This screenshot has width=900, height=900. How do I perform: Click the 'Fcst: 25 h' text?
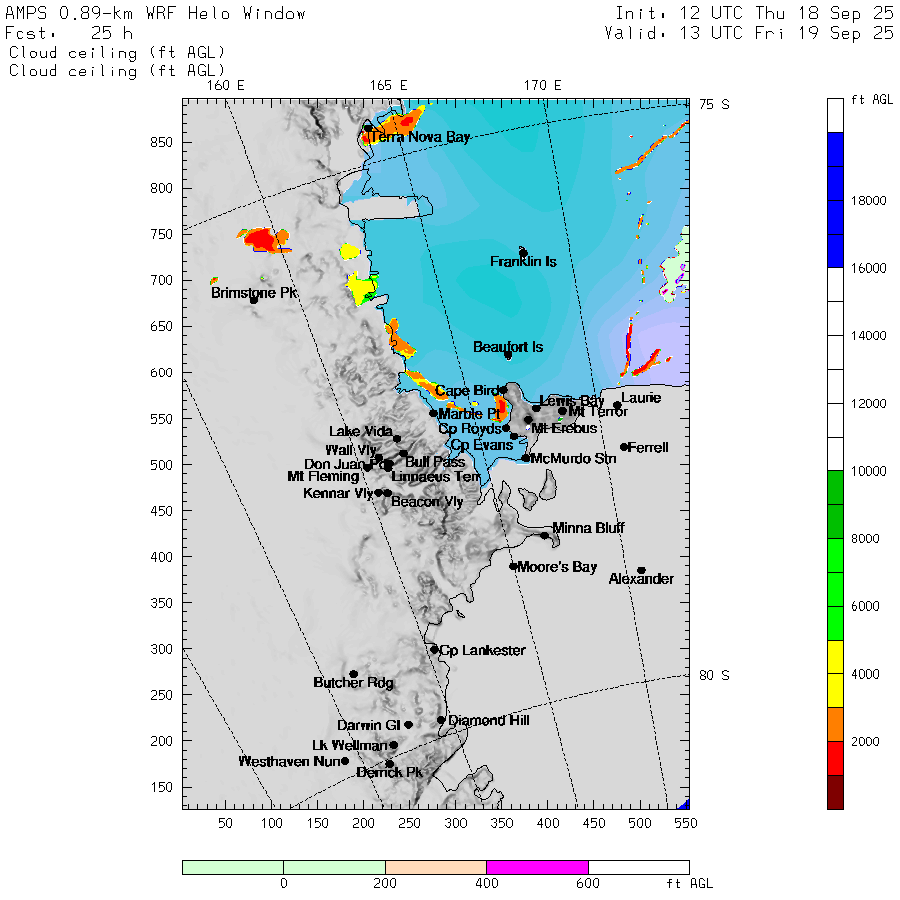coord(69,33)
